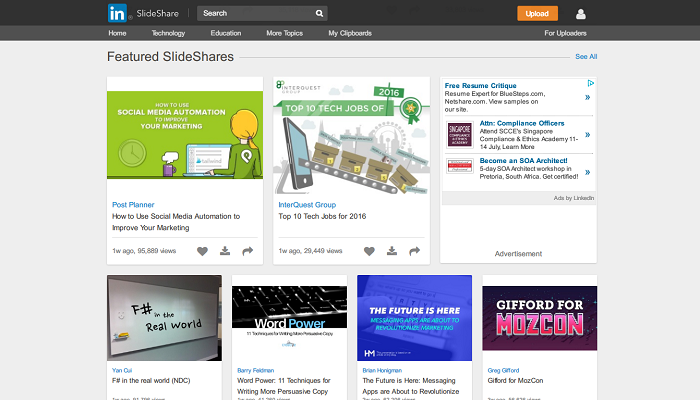Image resolution: width=700 pixels, height=400 pixels.
Task: Open the SlideShare home text logo
Action: tap(158, 13)
